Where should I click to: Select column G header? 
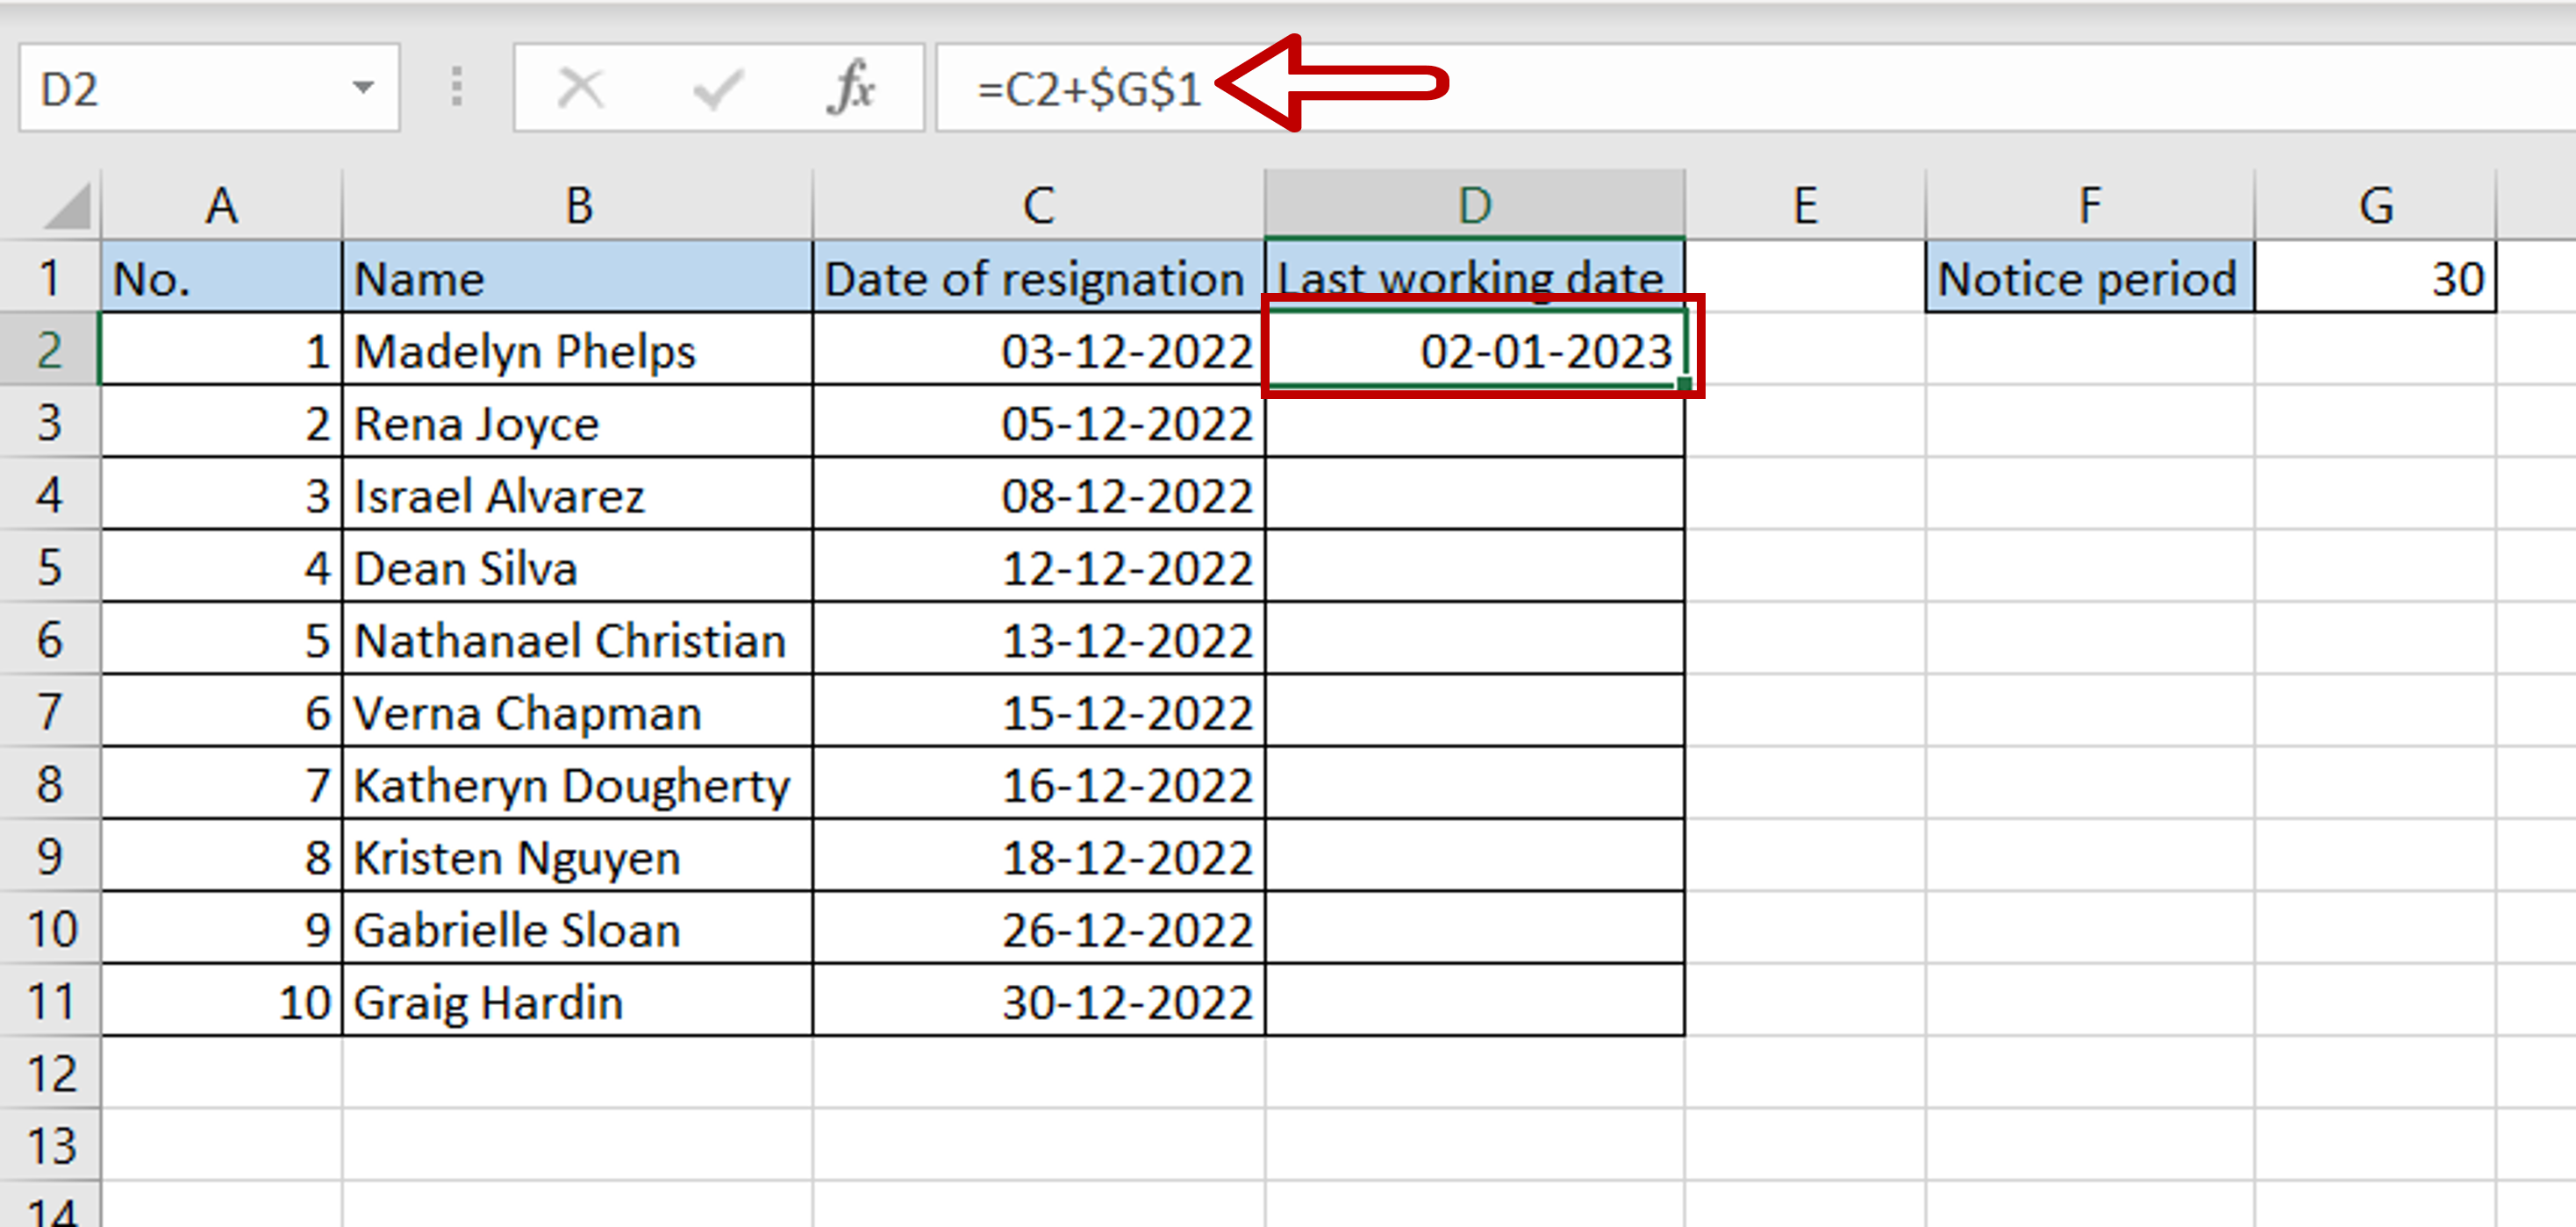coord(2376,205)
